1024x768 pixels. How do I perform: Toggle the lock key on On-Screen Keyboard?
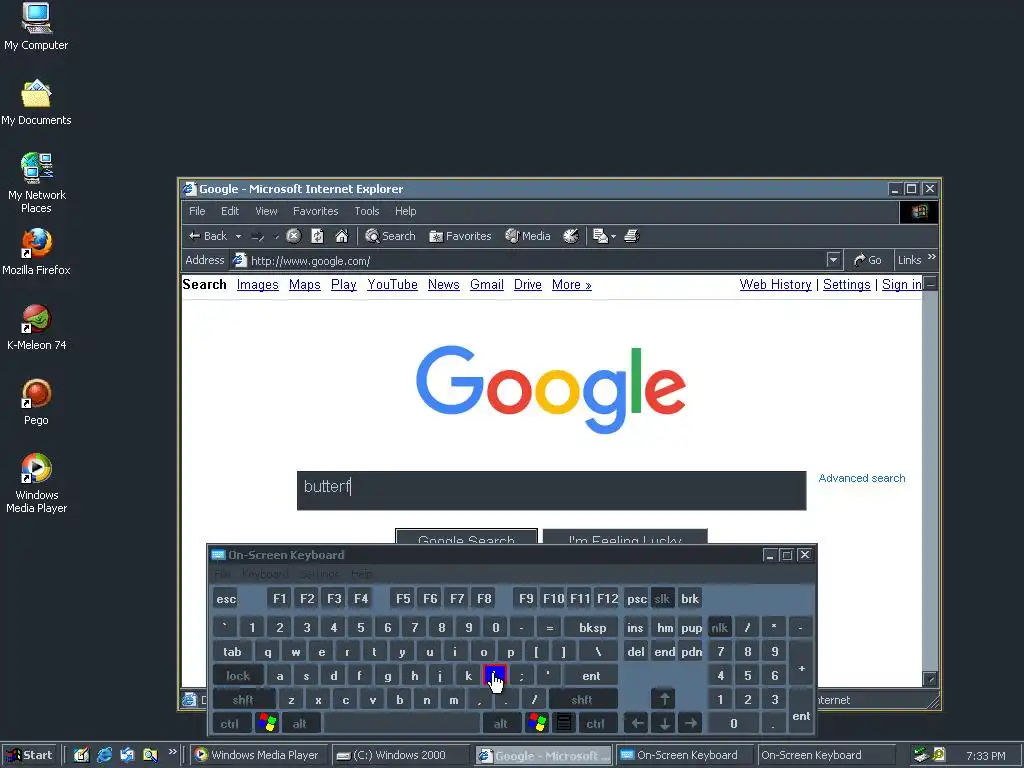tap(238, 676)
